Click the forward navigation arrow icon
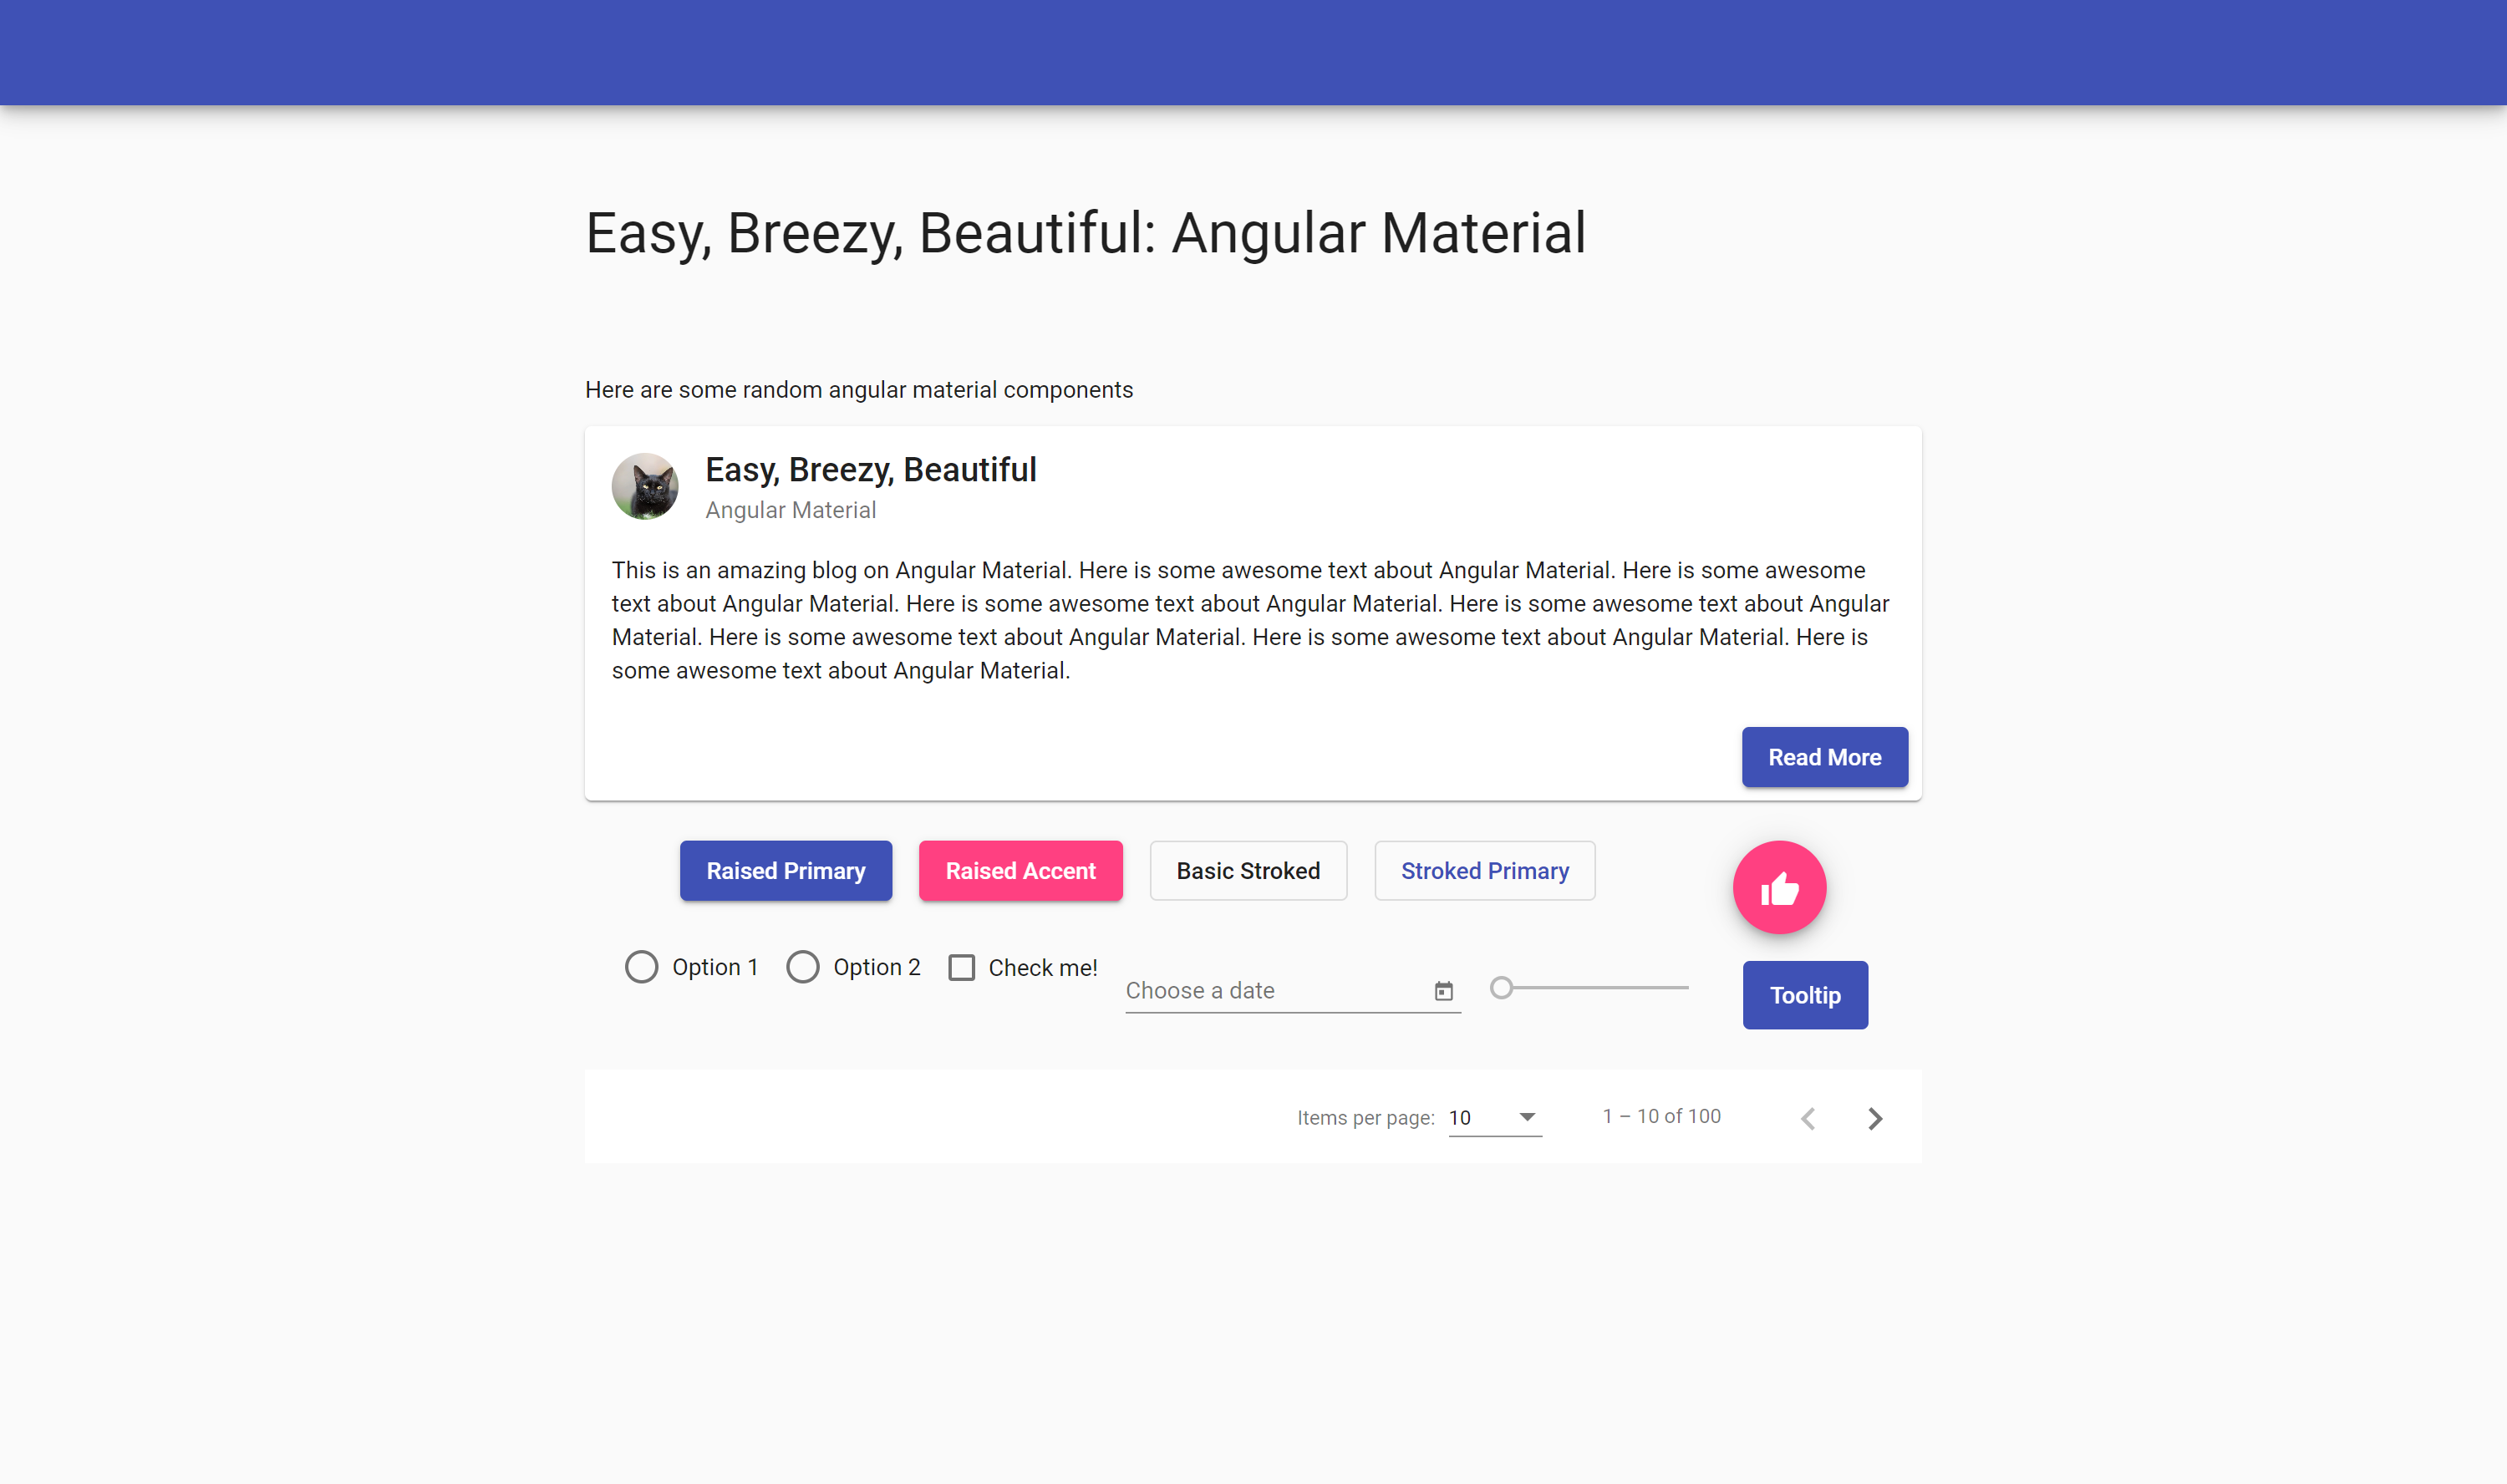Image resolution: width=2507 pixels, height=1484 pixels. pyautogui.click(x=1876, y=1116)
